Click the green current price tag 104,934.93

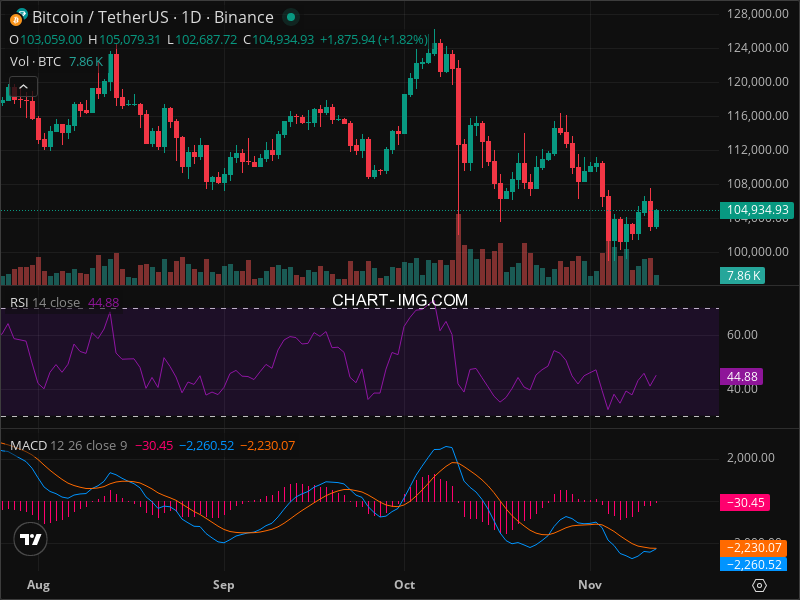tap(755, 210)
